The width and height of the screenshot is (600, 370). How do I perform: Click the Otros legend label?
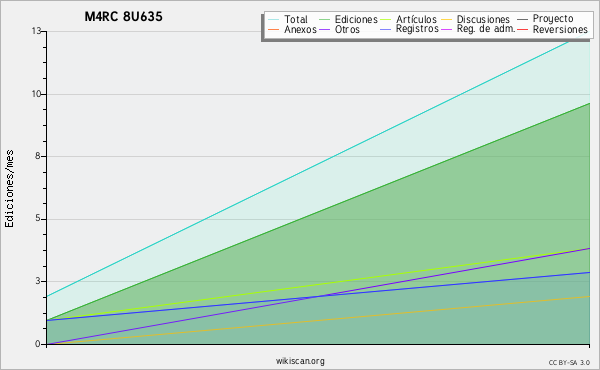[x=347, y=29]
